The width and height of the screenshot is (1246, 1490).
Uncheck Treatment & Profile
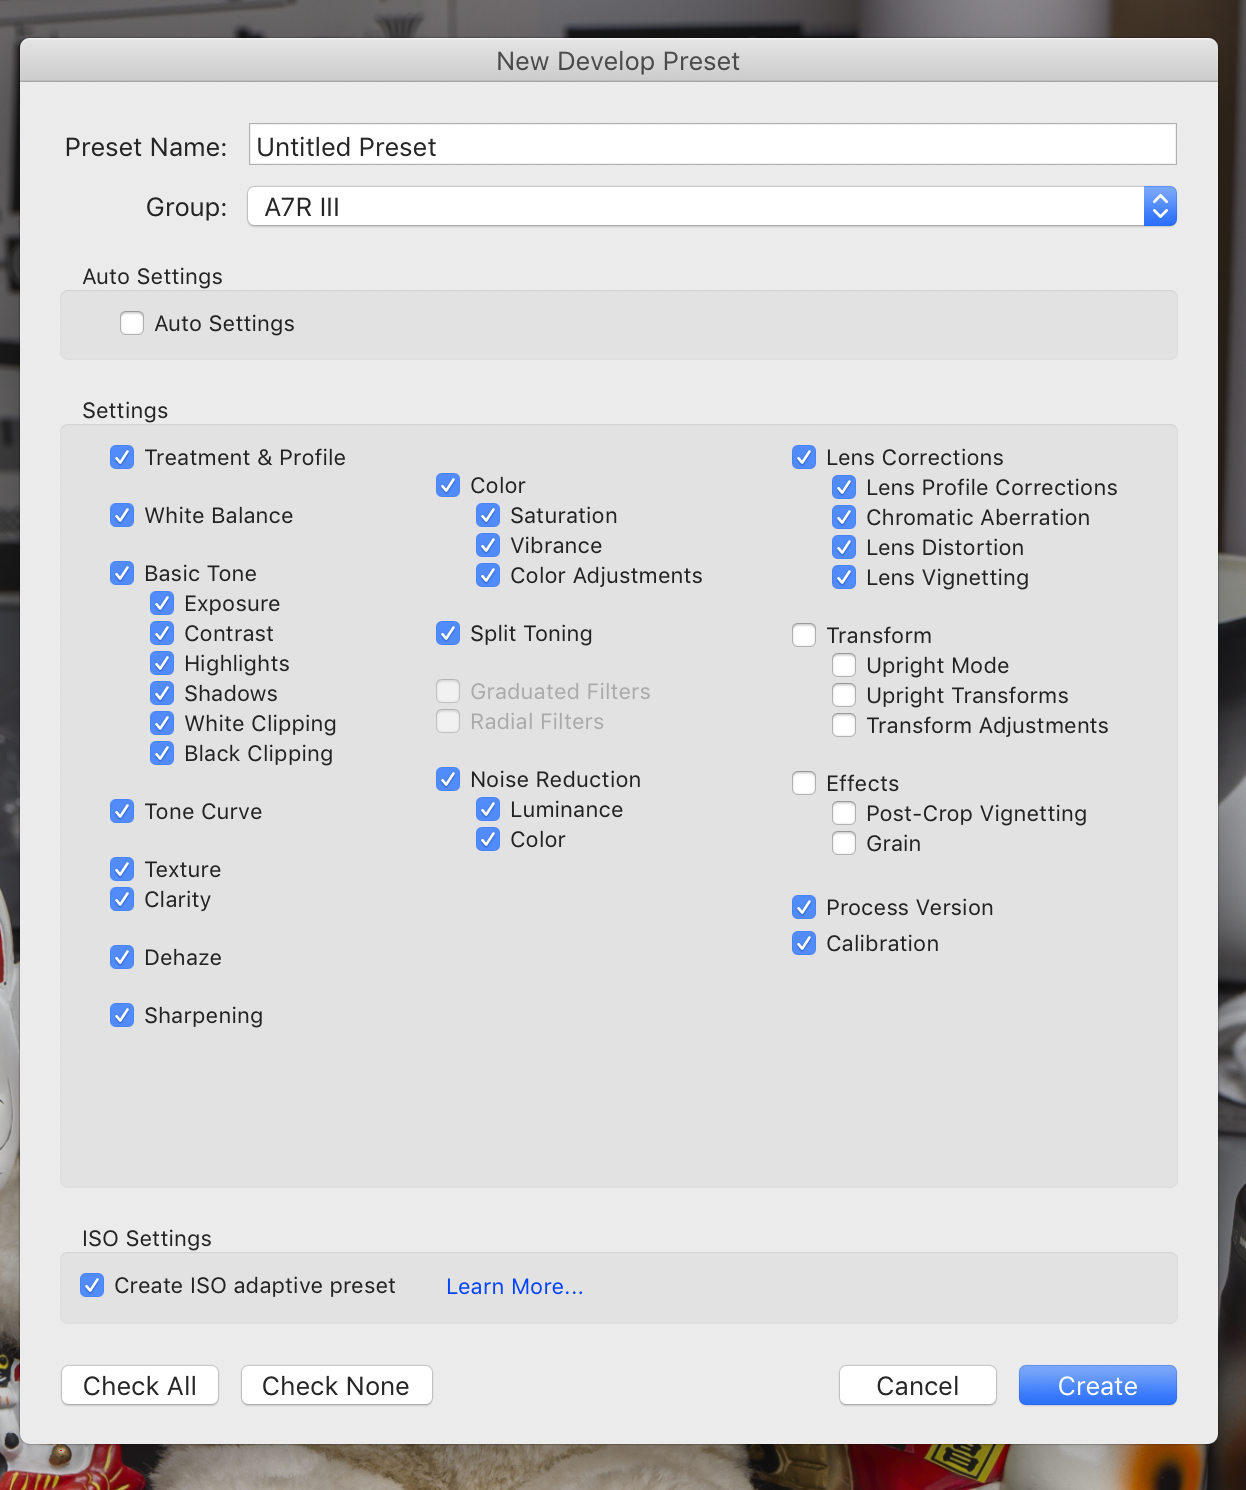[122, 457]
